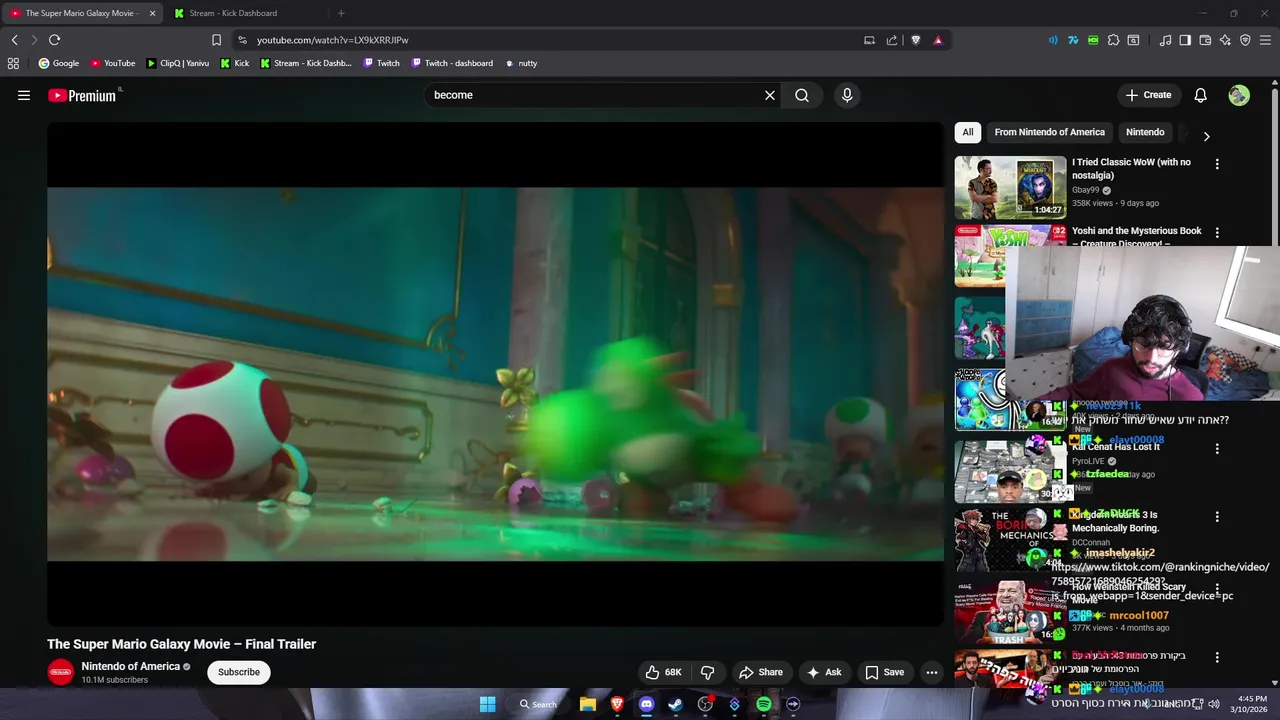Switch to Super Mario Galaxy Movie tab
The image size is (1280, 720).
pos(82,13)
